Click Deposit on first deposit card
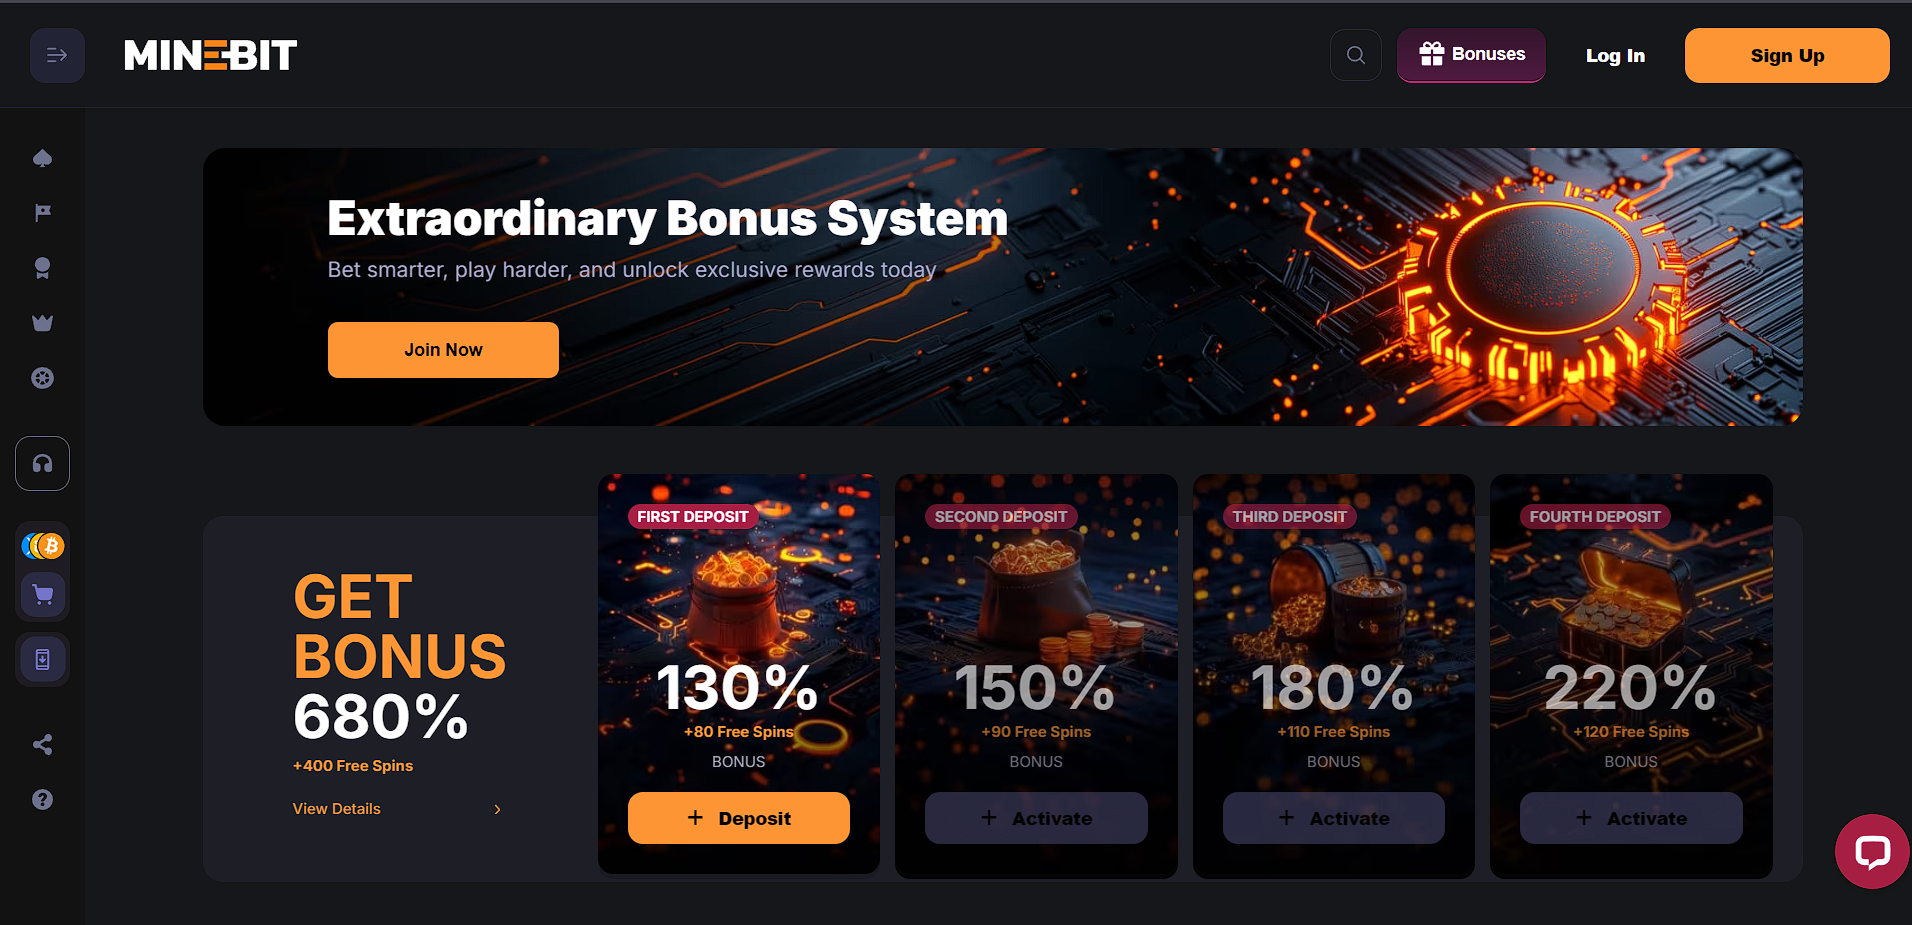Screen dimensions: 1912x925 click(x=739, y=818)
